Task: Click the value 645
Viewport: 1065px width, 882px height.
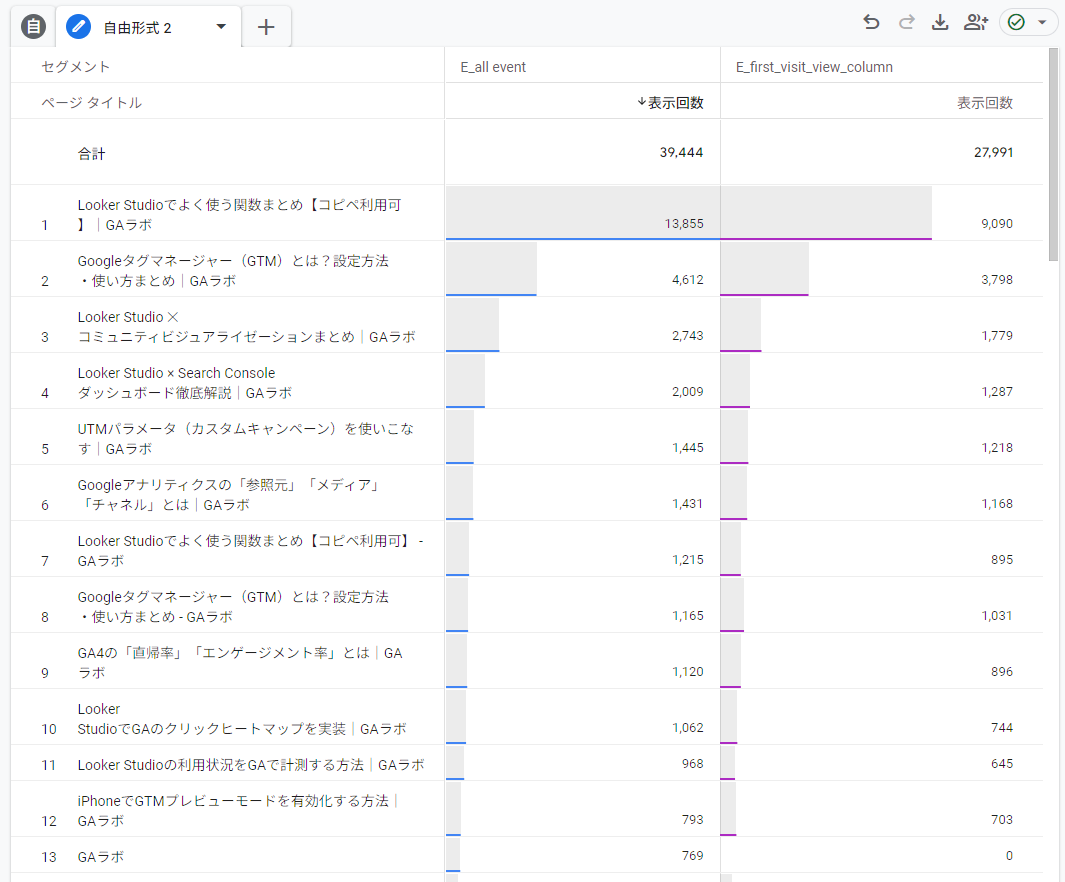Action: 1001,764
